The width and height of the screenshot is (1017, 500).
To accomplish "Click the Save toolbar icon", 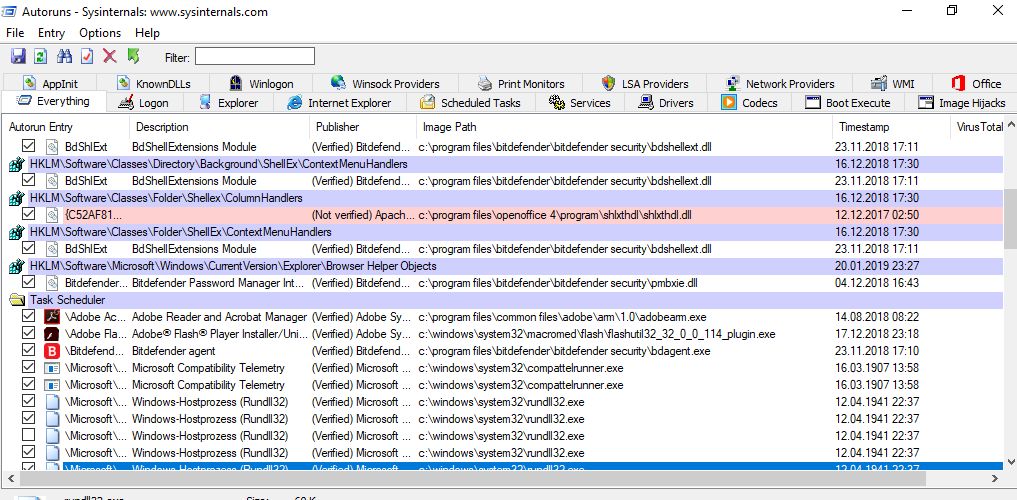I will tap(18, 56).
